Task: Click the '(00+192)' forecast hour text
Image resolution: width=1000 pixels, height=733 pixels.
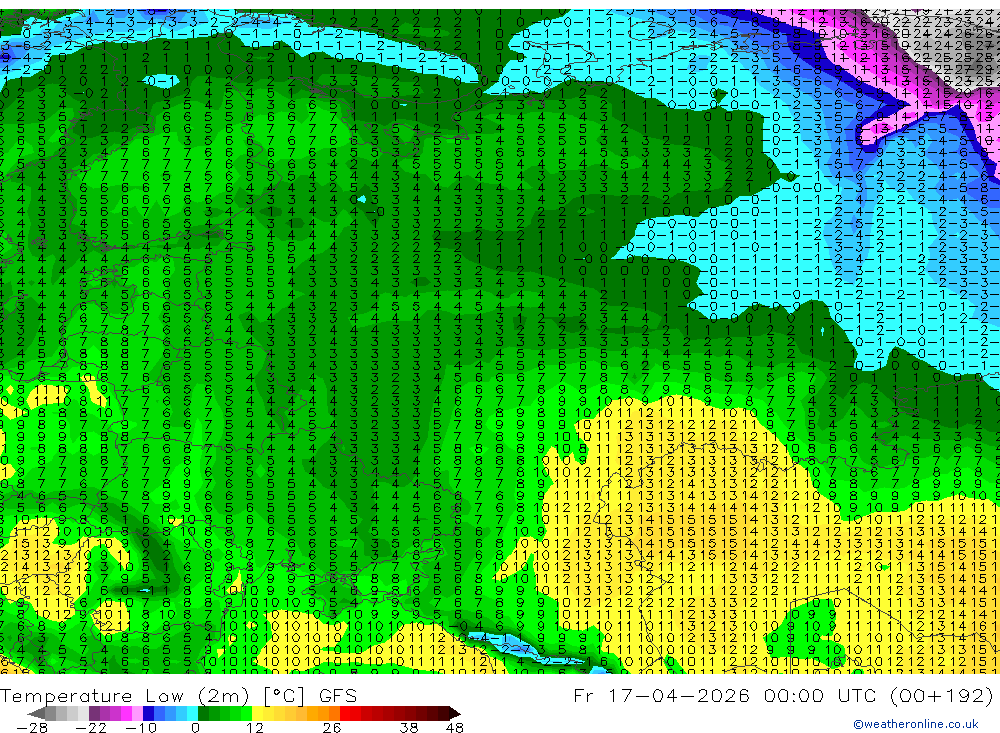Action: coord(941,695)
